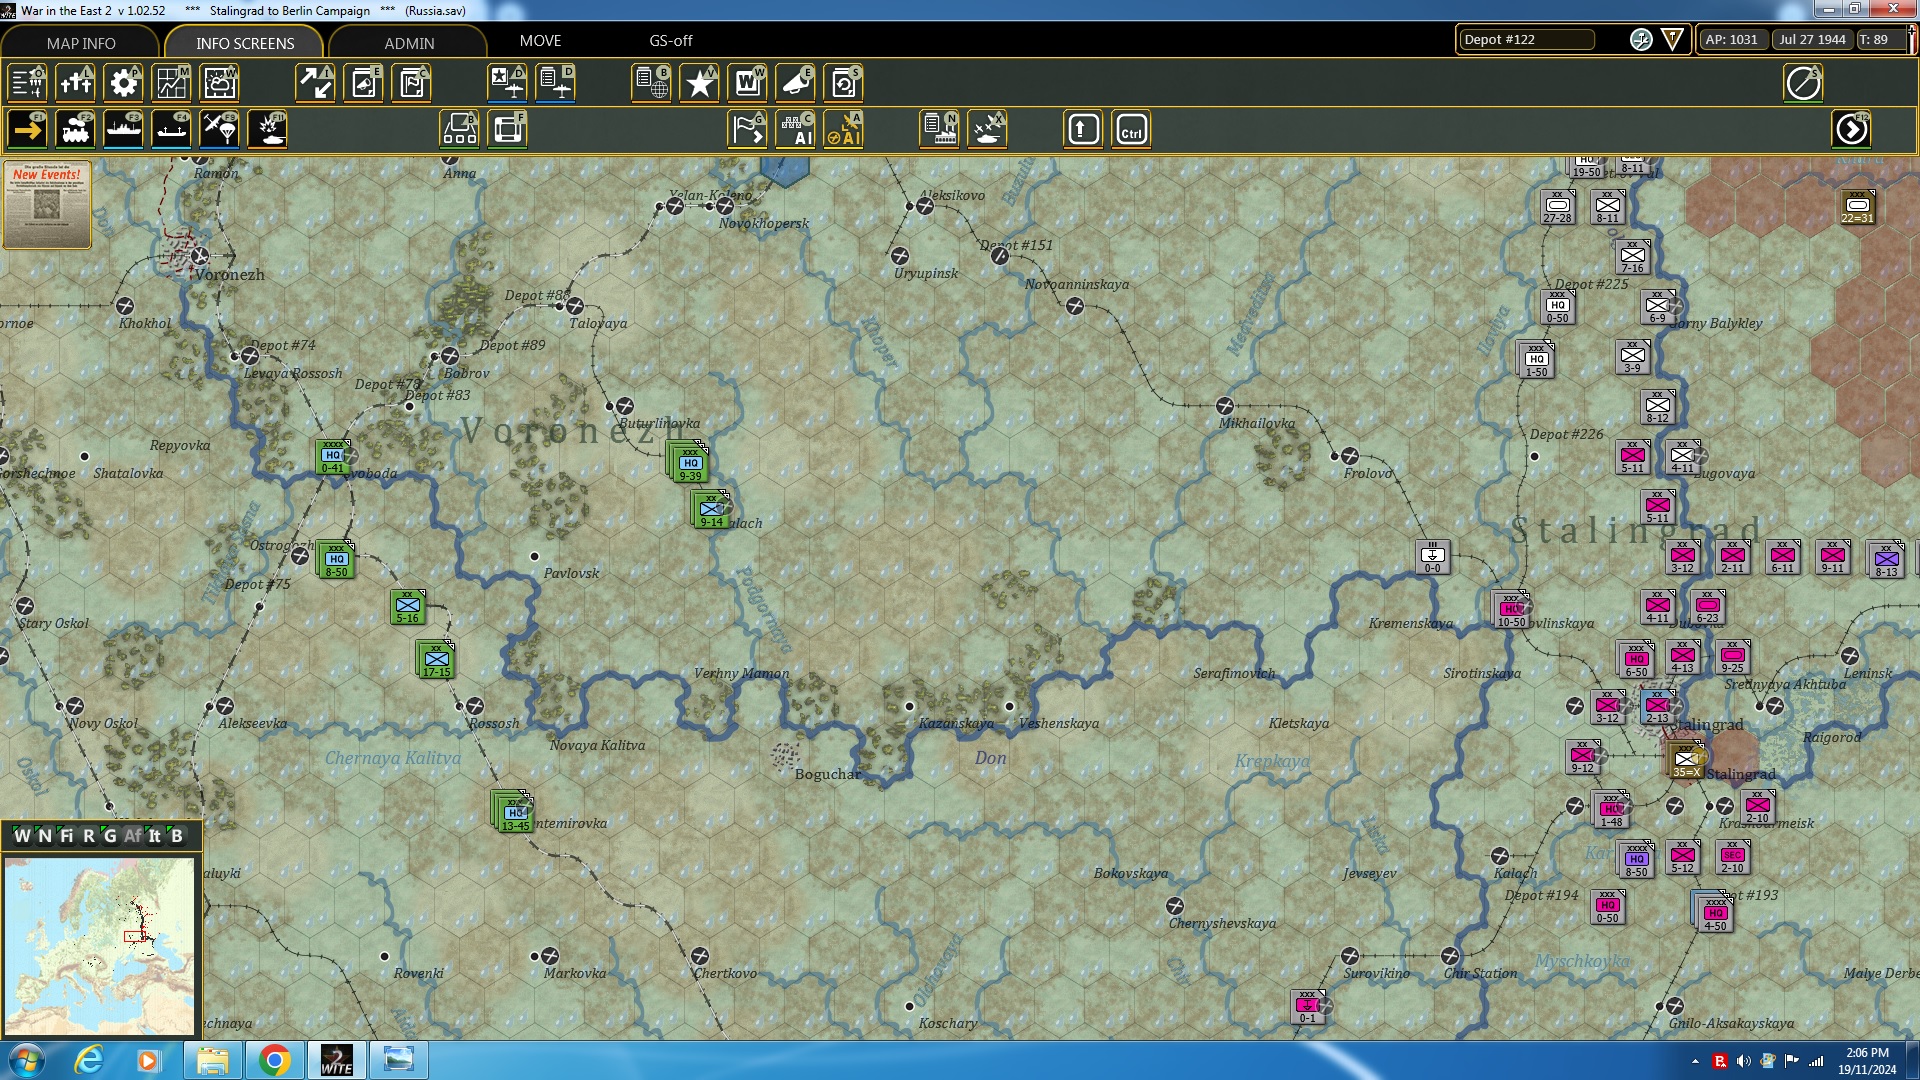This screenshot has width=1920, height=1080.
Task: Show hidden system tray icons arrow
Action: 1695,1061
